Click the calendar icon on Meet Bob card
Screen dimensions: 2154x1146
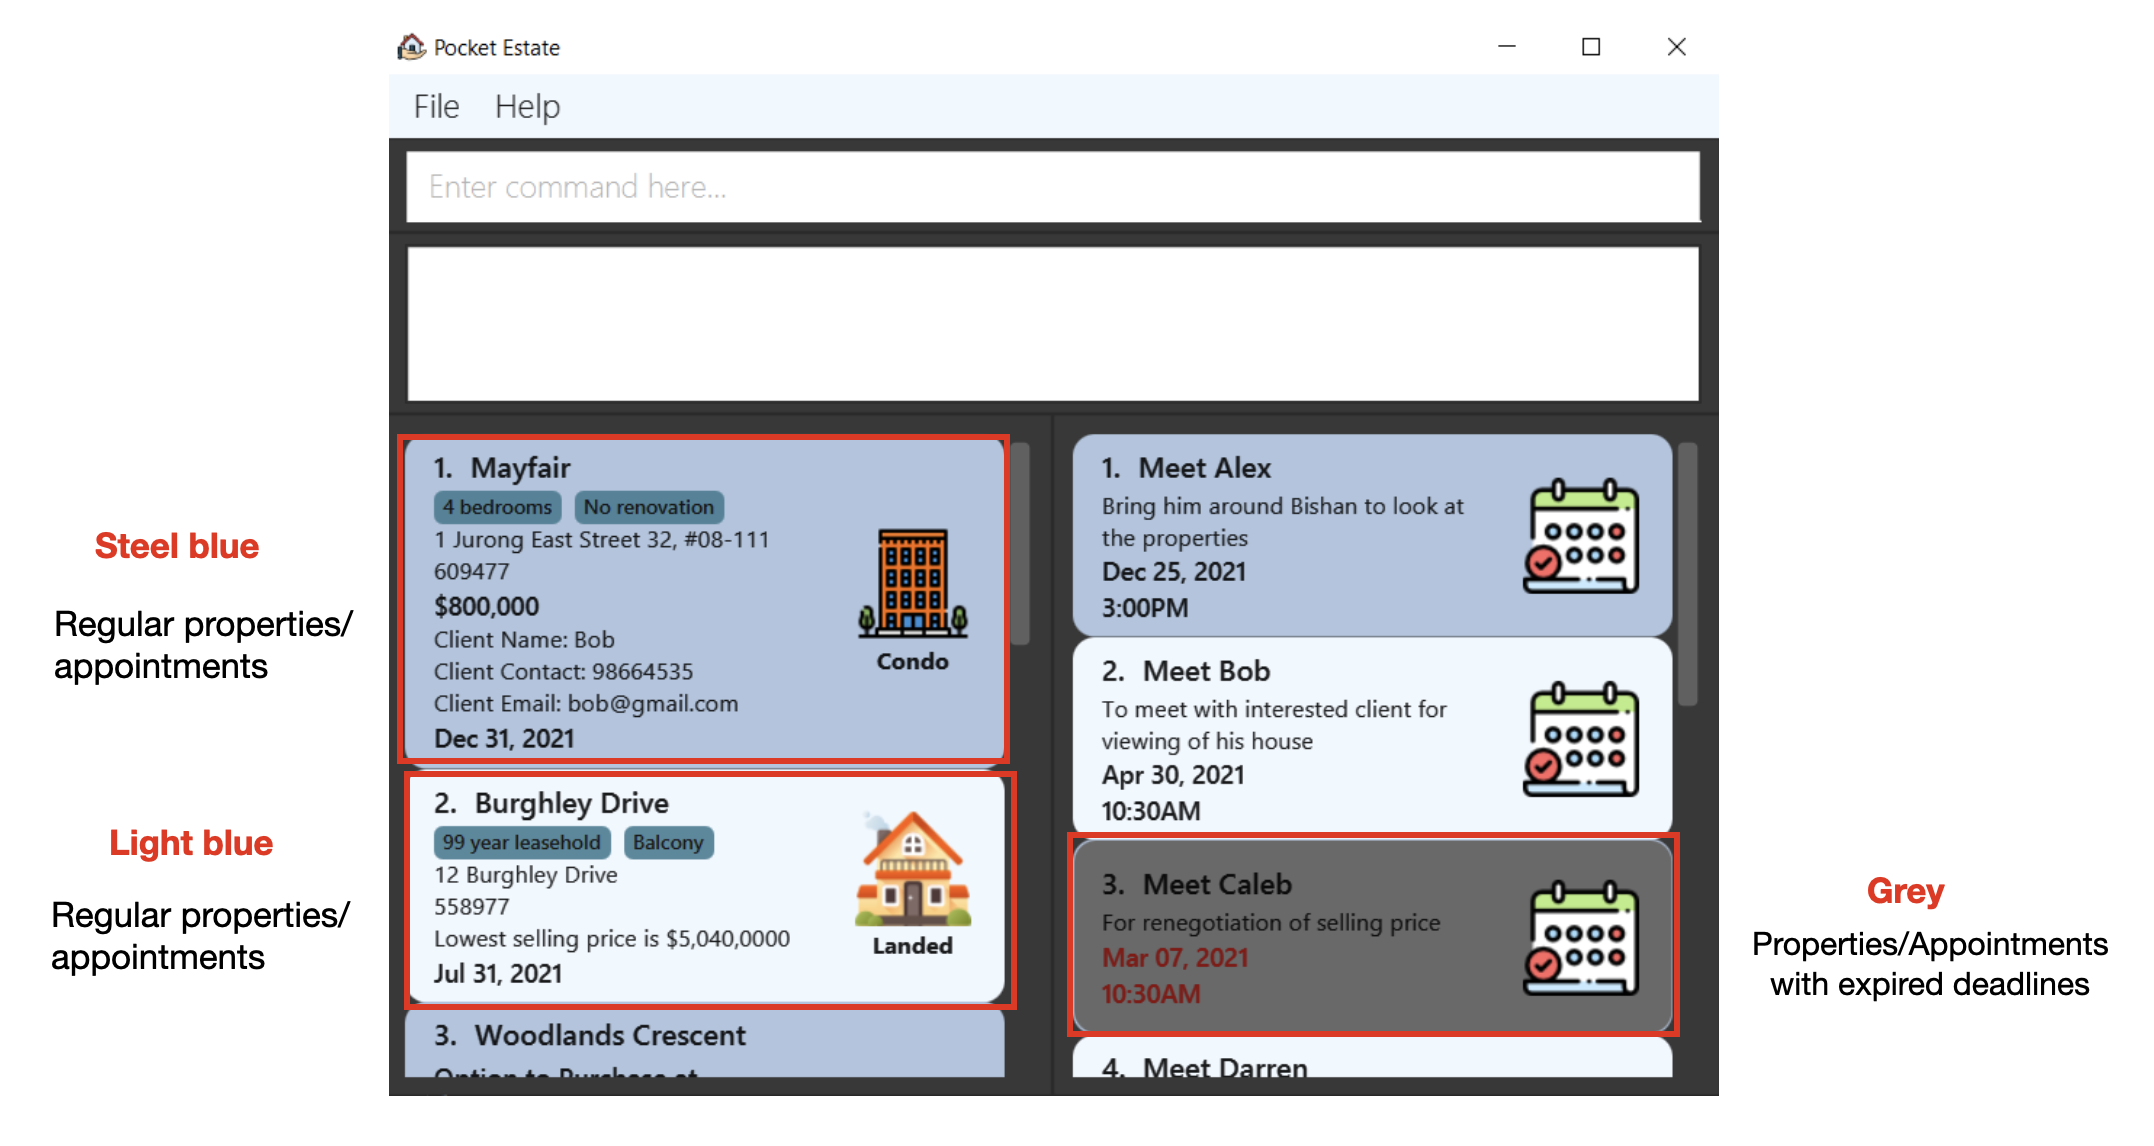(x=1582, y=739)
